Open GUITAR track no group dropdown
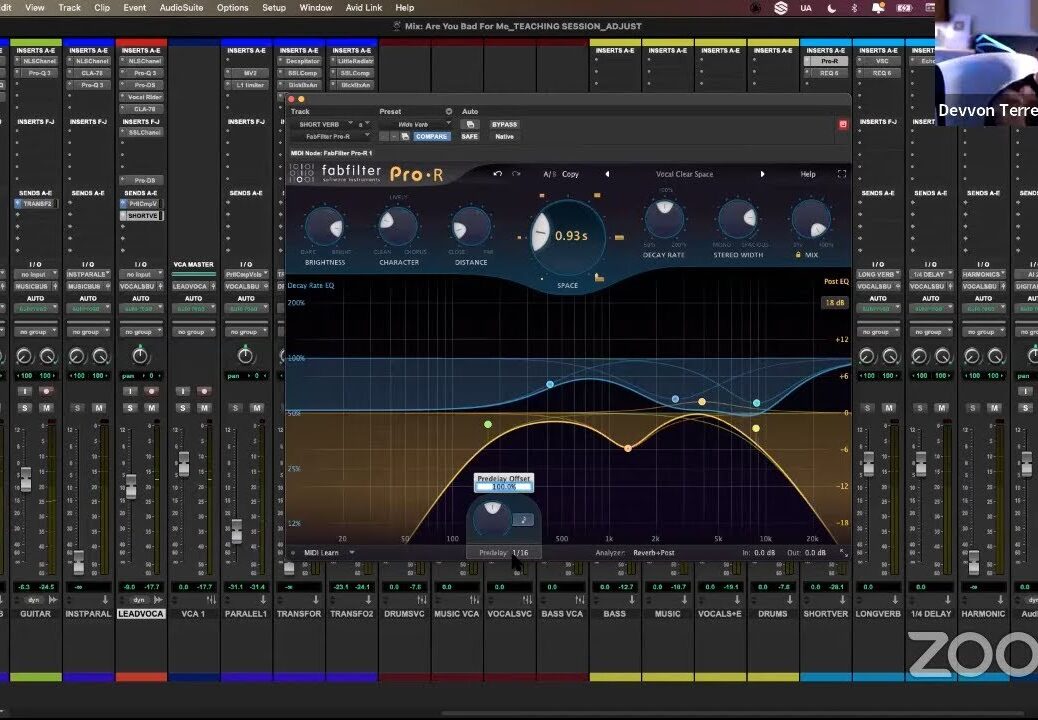 (x=35, y=332)
